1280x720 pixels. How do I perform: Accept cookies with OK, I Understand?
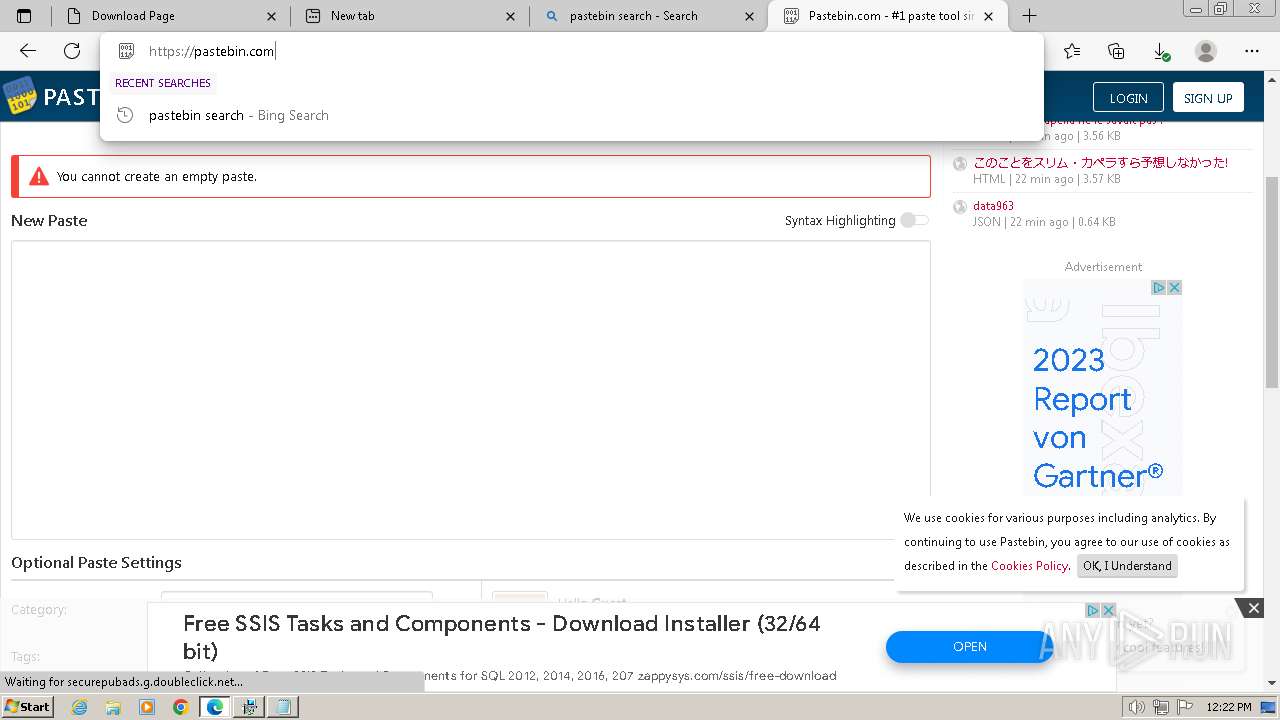click(1127, 566)
